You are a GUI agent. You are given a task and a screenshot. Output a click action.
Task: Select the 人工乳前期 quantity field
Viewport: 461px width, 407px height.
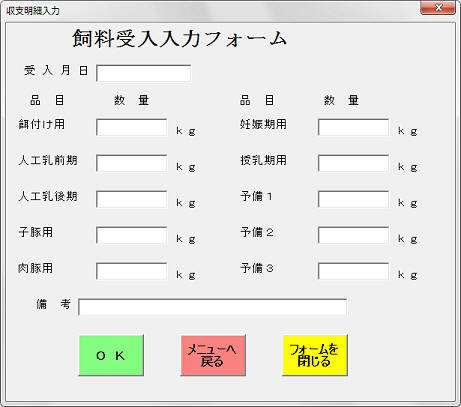(132, 163)
